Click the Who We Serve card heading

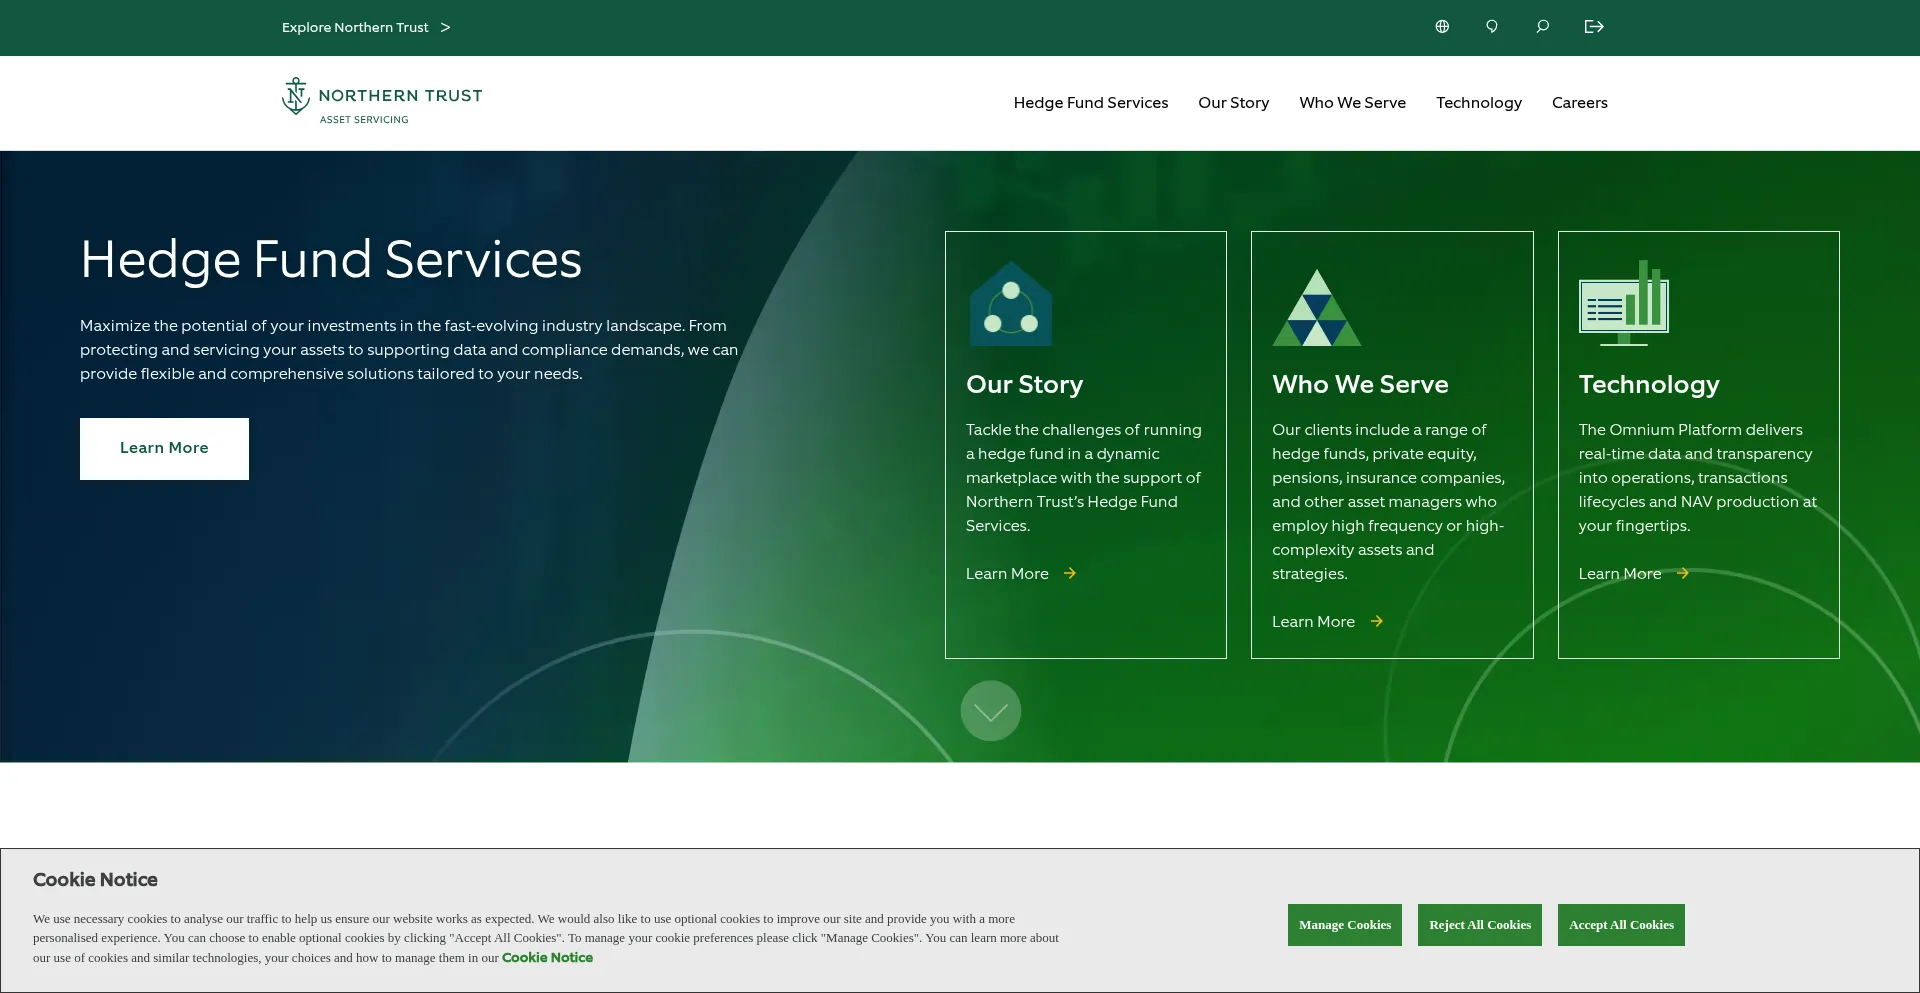(1360, 385)
